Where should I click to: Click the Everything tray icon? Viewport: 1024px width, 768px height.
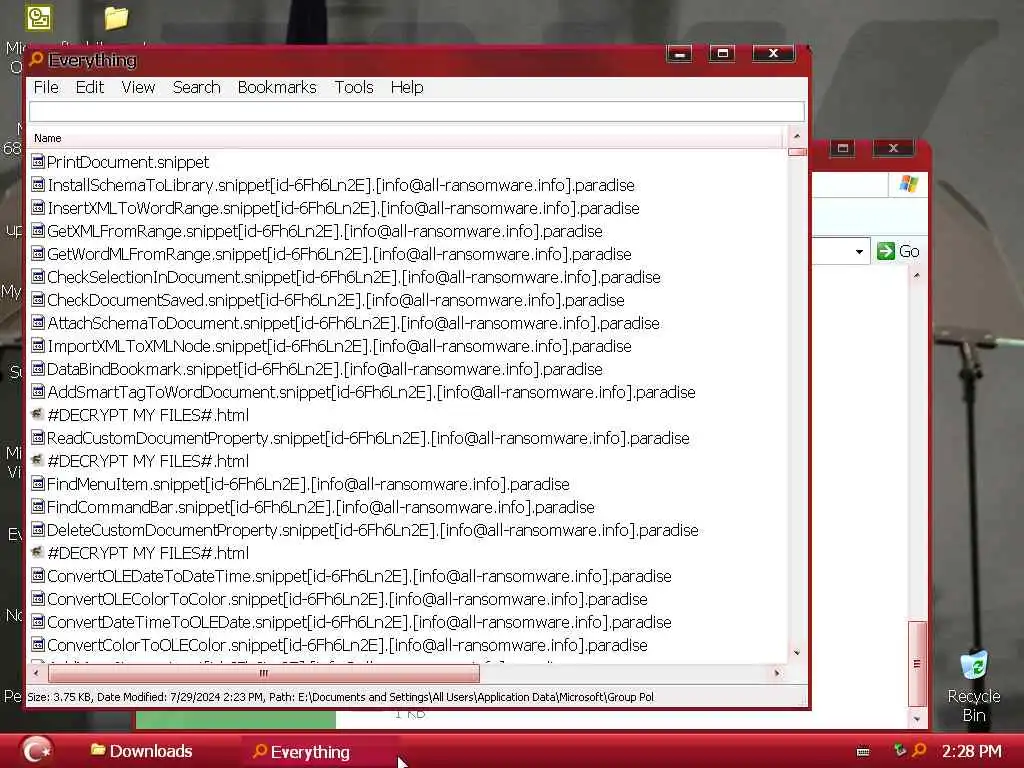(x=920, y=750)
